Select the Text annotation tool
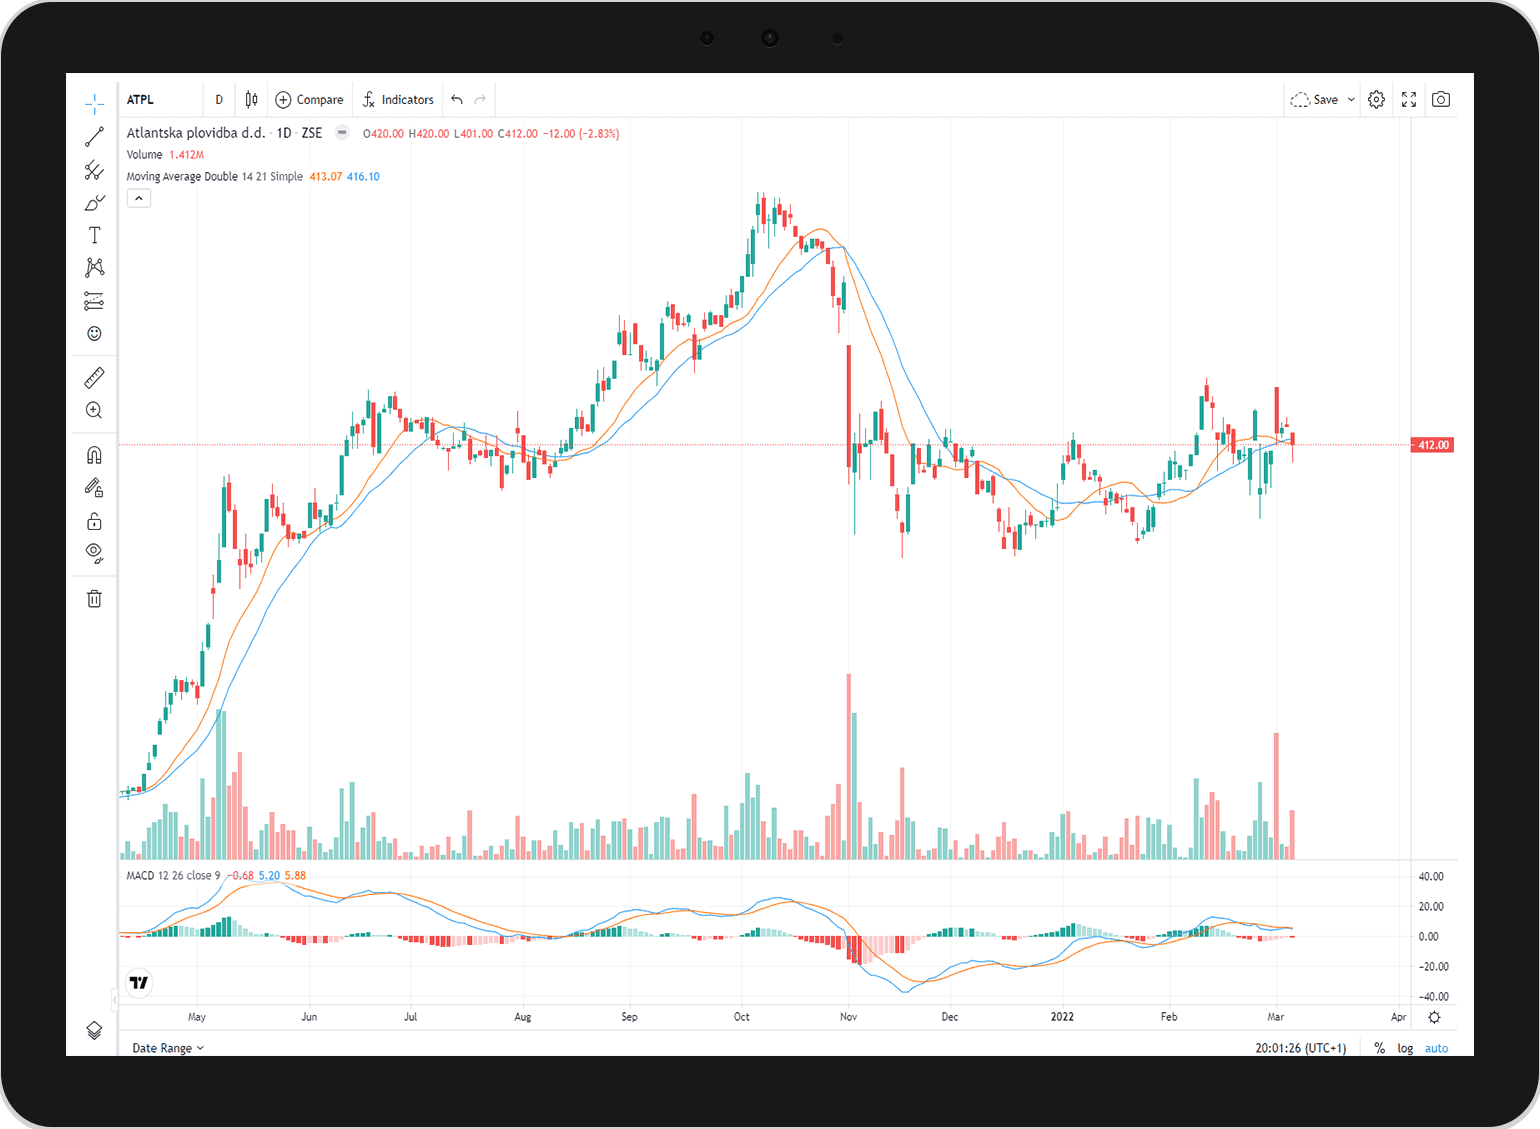Viewport: 1540px width, 1129px height. (x=94, y=235)
